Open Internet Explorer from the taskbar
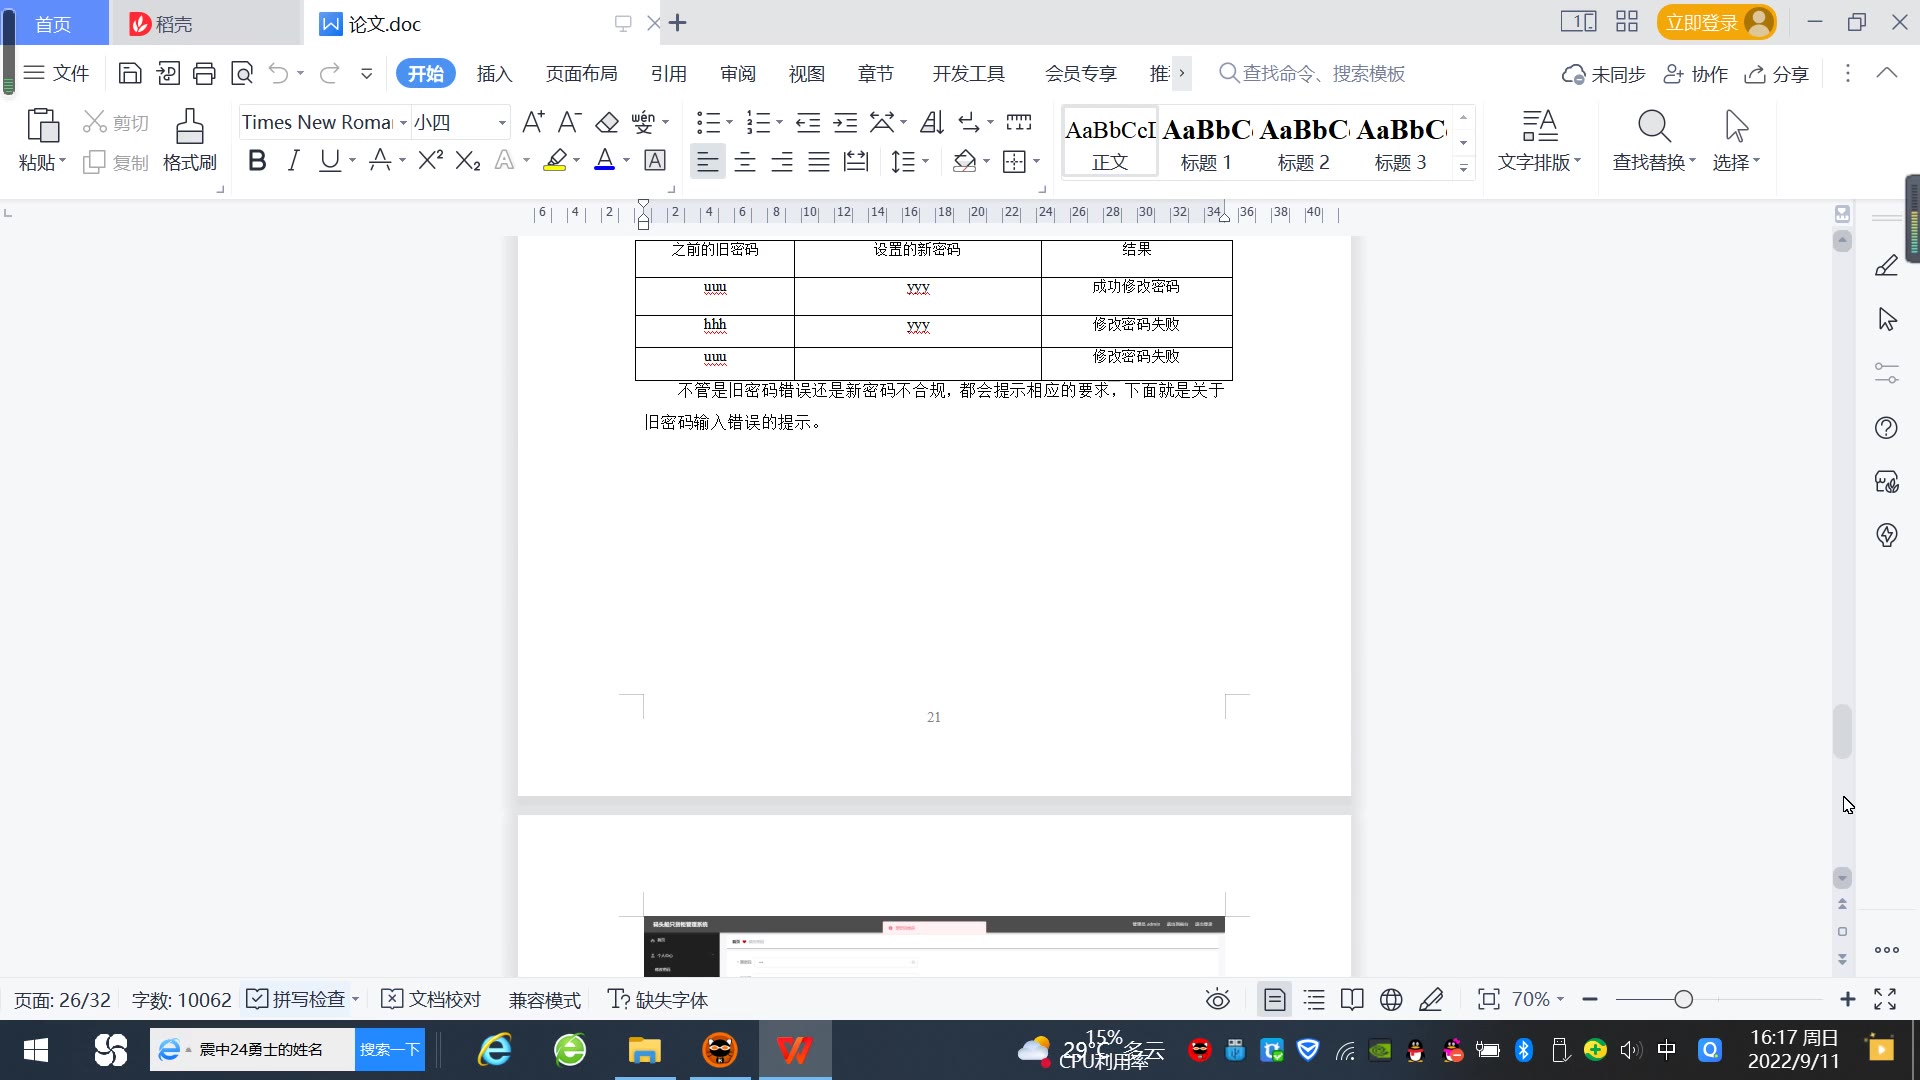Image resolution: width=1920 pixels, height=1080 pixels. pyautogui.click(x=495, y=1050)
